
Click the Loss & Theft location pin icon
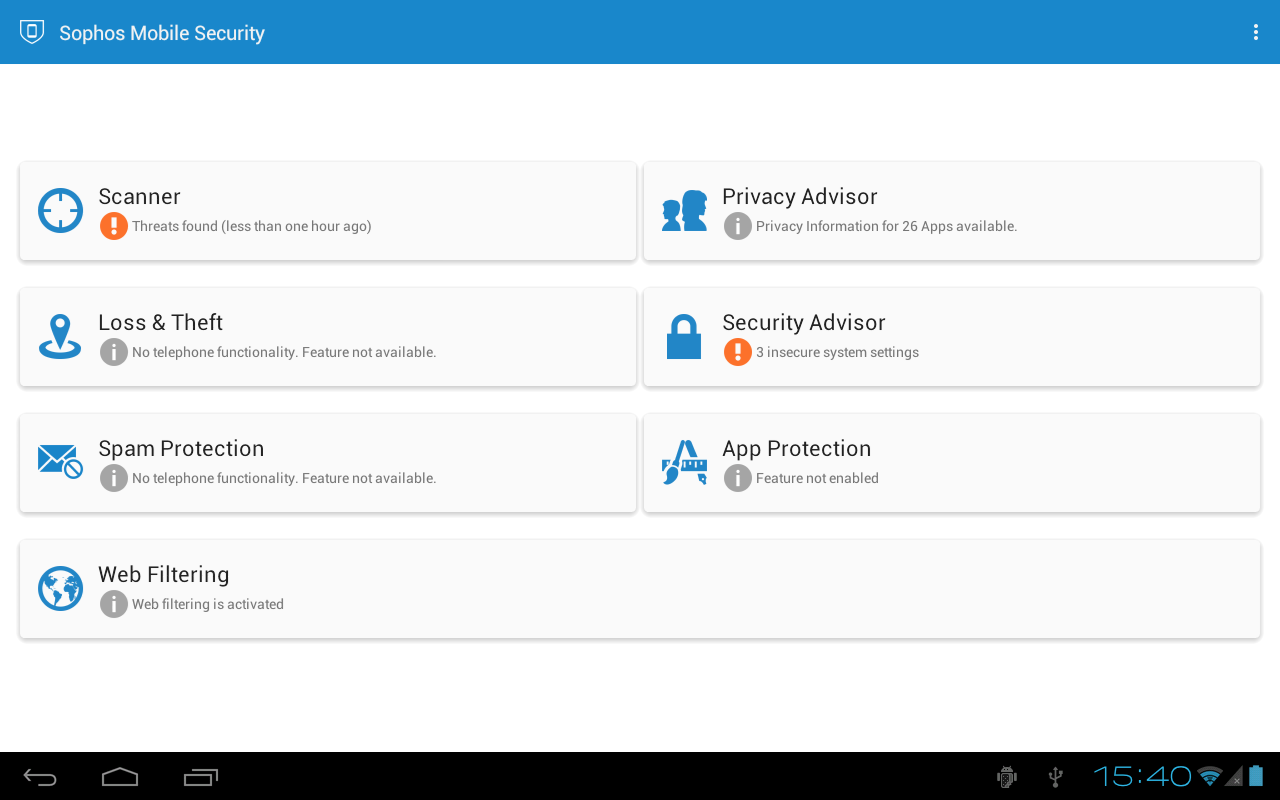60,337
